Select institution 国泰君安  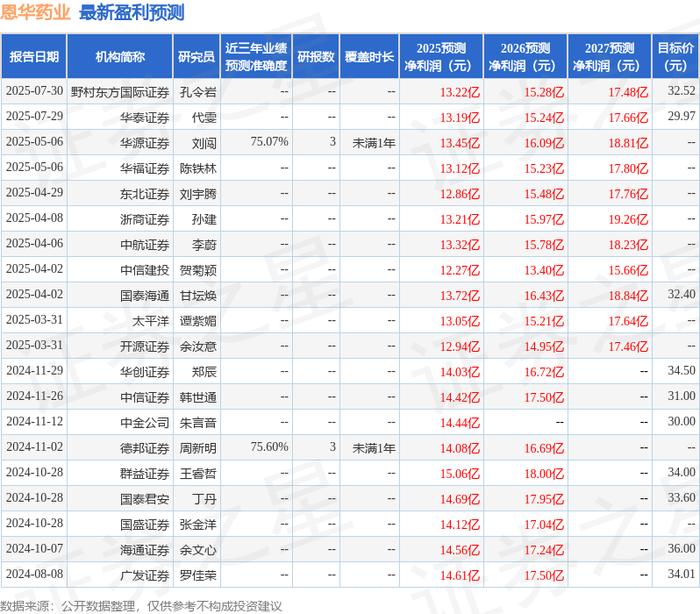tap(145, 500)
